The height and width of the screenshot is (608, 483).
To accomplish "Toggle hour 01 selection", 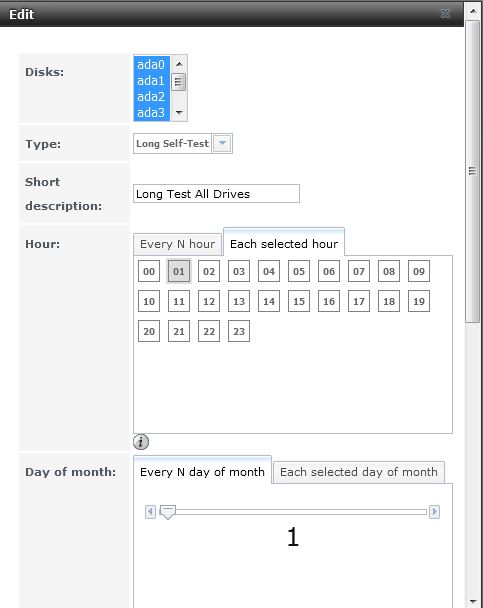I will (179, 271).
